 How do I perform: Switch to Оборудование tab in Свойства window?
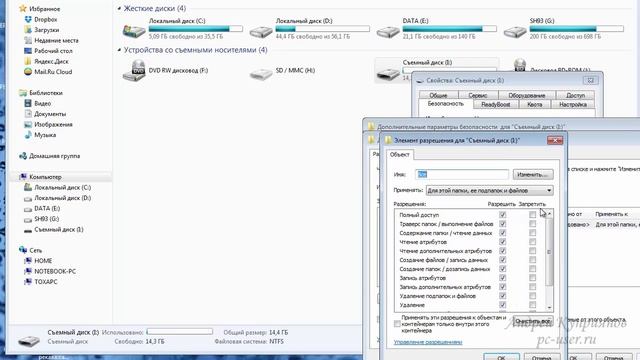527,95
